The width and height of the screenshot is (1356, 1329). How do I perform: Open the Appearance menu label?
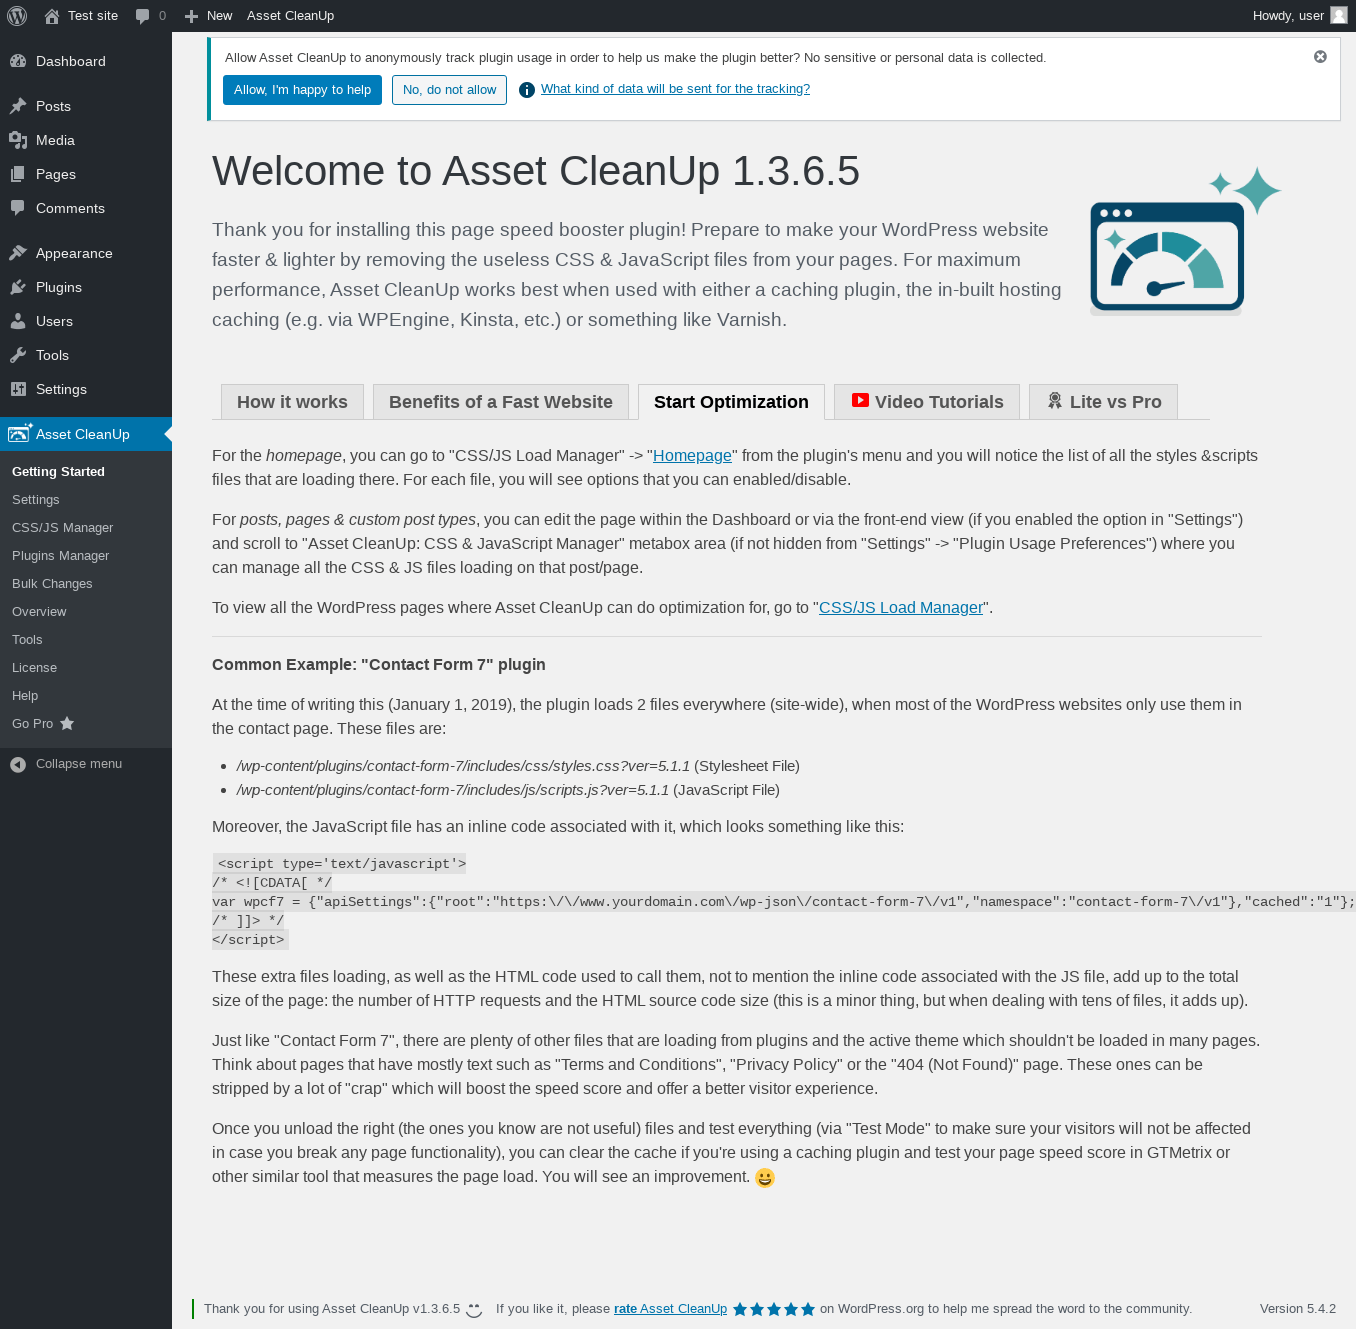pyautogui.click(x=74, y=253)
